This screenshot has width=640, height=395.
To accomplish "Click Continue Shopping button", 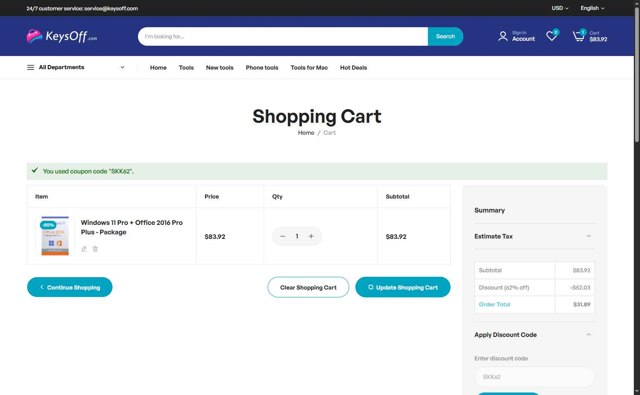I will click(69, 287).
